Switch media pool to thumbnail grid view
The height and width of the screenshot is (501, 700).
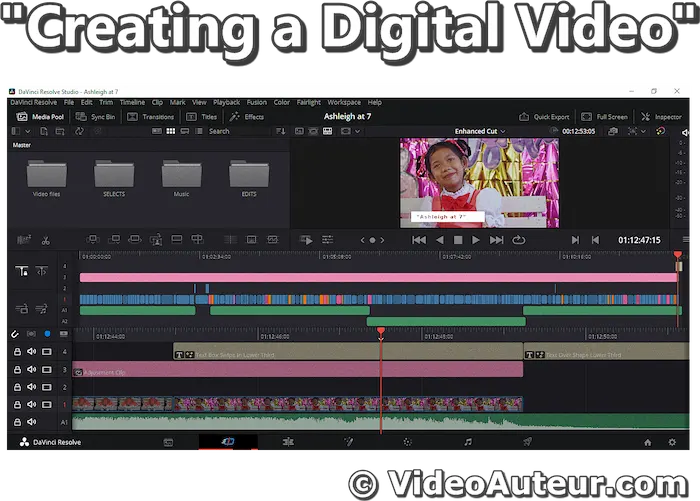(x=171, y=131)
